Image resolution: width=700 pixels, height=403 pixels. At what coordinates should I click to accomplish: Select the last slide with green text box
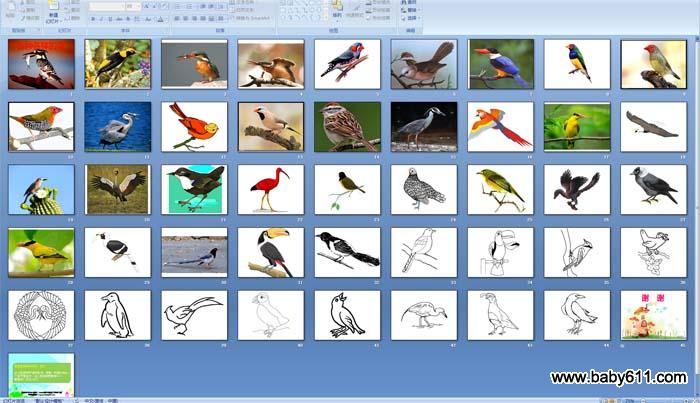pos(41,375)
